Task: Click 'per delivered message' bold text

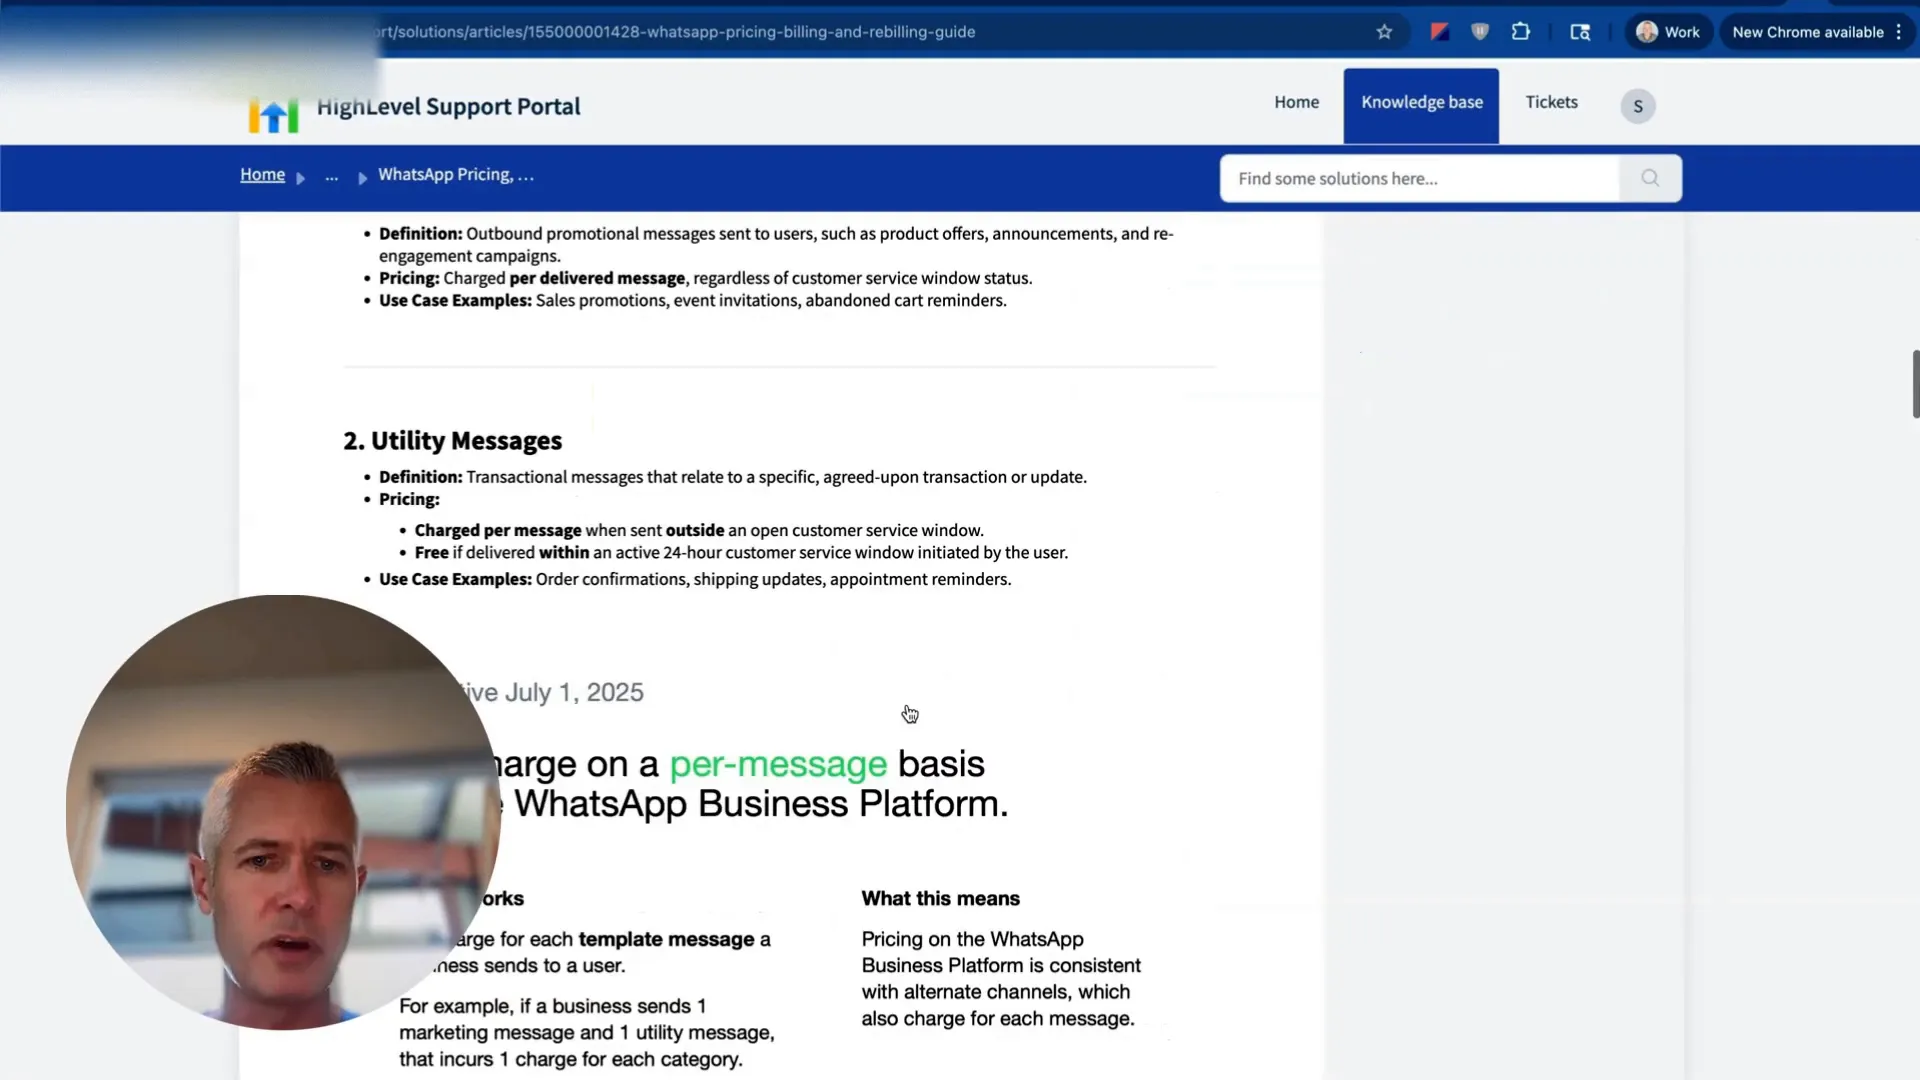Action: pos(597,278)
